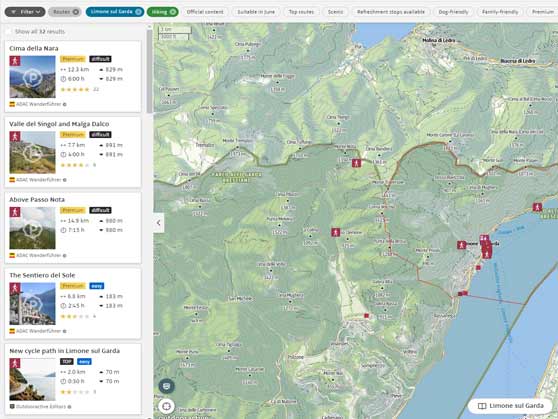Toggle the Family-friendly filter
The image size is (558, 419).
coord(500,12)
